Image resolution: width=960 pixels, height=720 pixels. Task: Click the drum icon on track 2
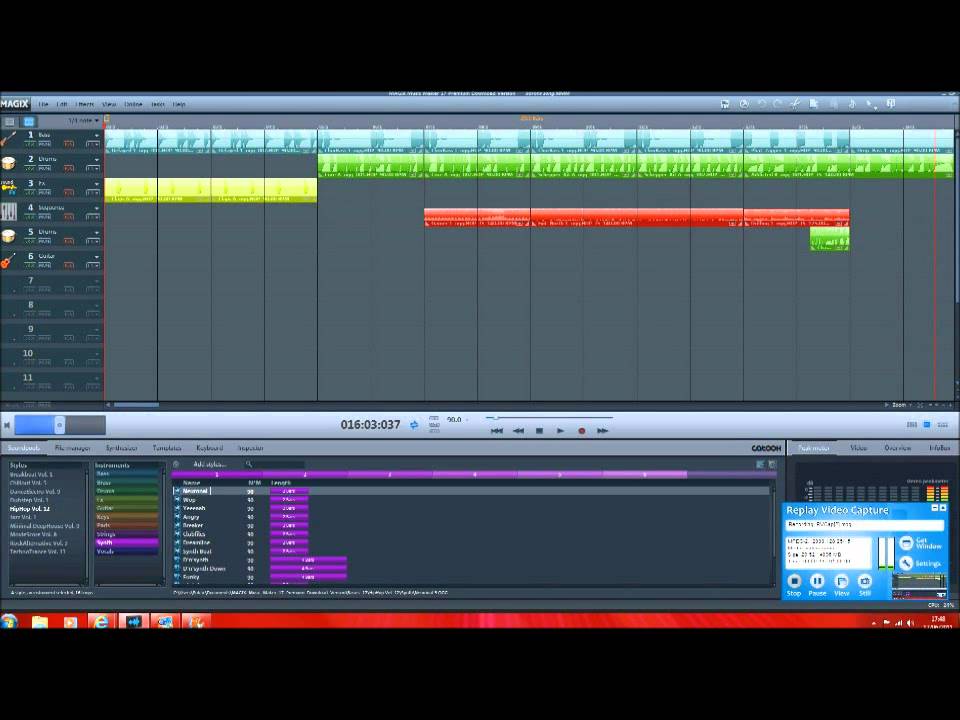[9, 163]
